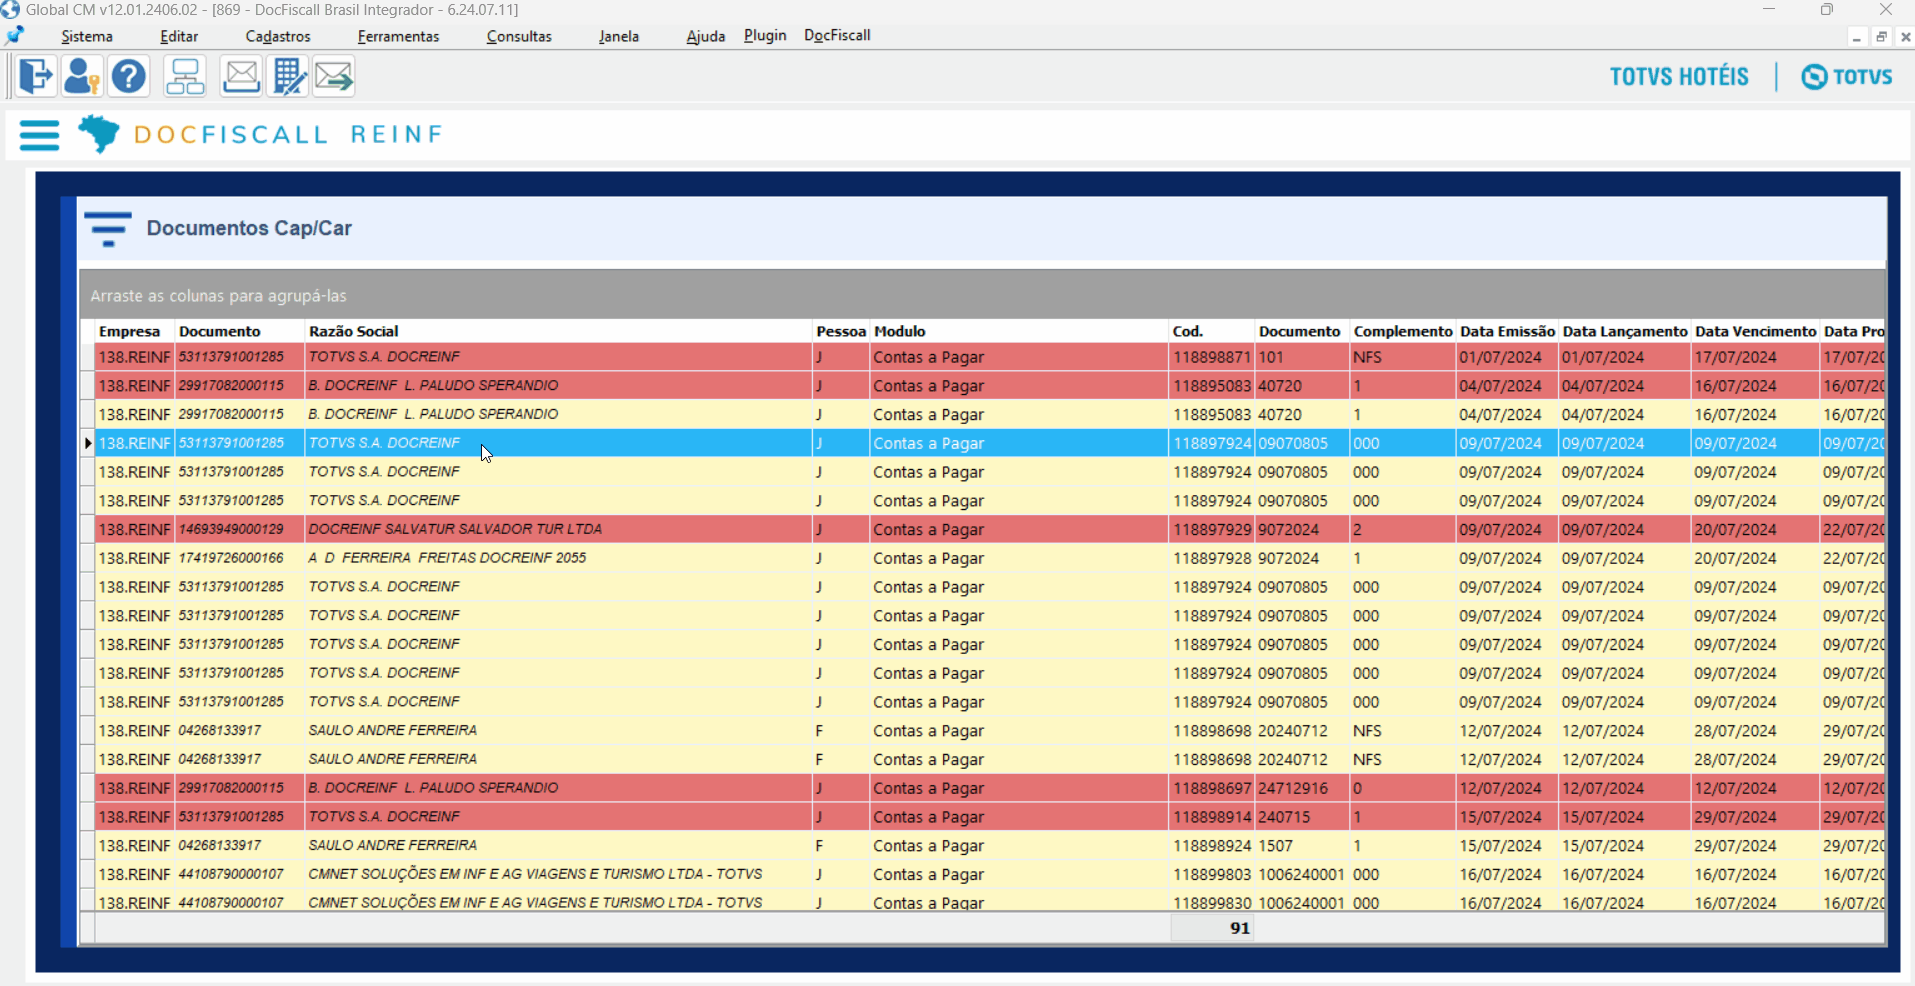
Task: Open the Consultas menu
Action: coord(519,36)
